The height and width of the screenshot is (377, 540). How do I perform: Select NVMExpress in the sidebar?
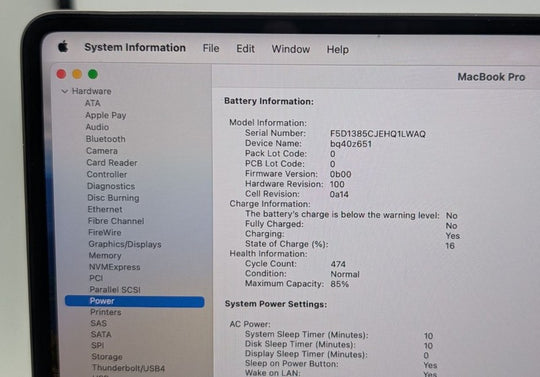(114, 267)
